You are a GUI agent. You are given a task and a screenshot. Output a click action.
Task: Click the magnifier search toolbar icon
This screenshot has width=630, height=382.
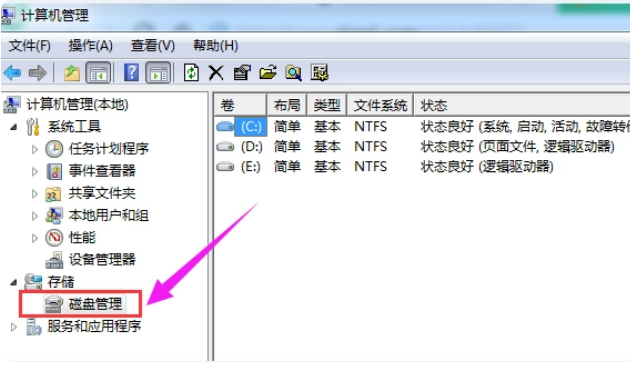[293, 73]
